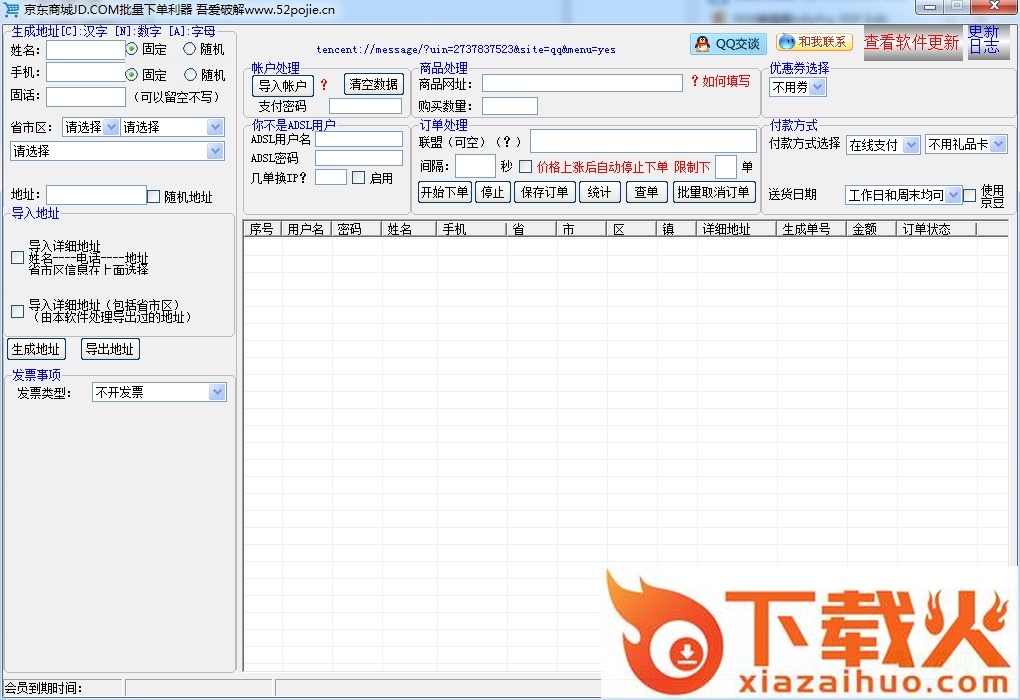Open the 在线支付 payment method dropdown
Screen dimensions: 1020x700
pos(883,145)
